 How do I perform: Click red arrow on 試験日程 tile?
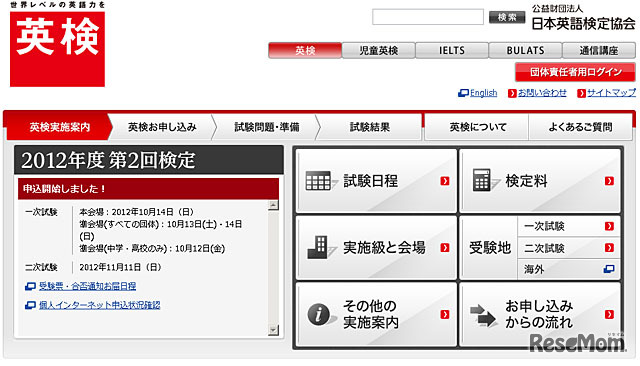click(x=445, y=181)
